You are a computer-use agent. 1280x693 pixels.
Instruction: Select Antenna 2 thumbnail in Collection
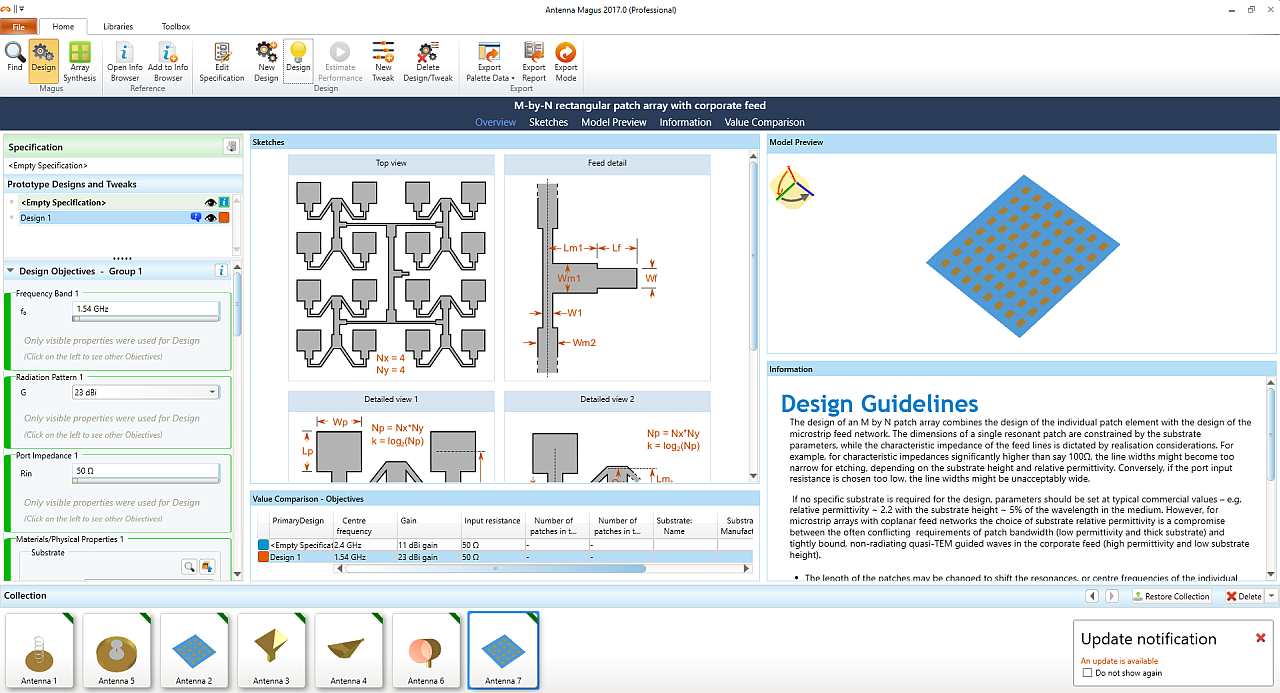[x=194, y=651]
